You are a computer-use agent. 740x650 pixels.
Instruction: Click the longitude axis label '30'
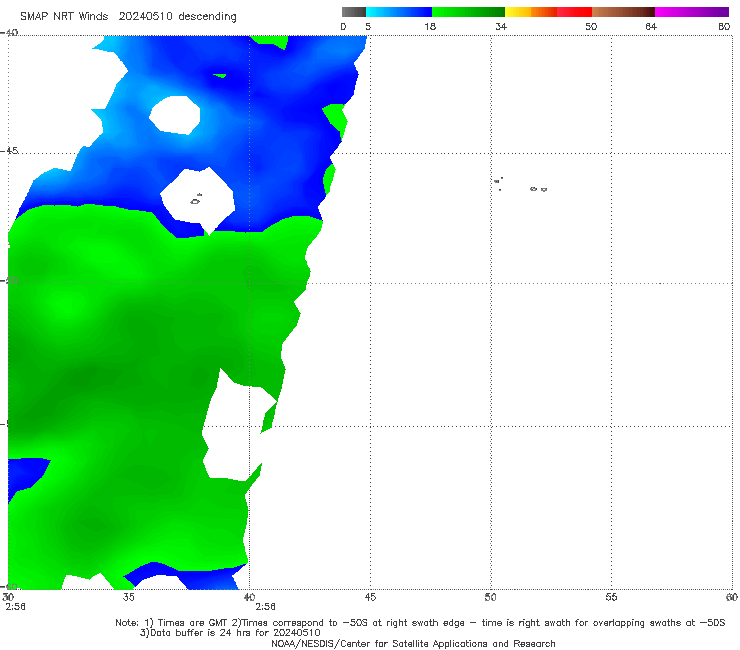[x=8, y=597]
